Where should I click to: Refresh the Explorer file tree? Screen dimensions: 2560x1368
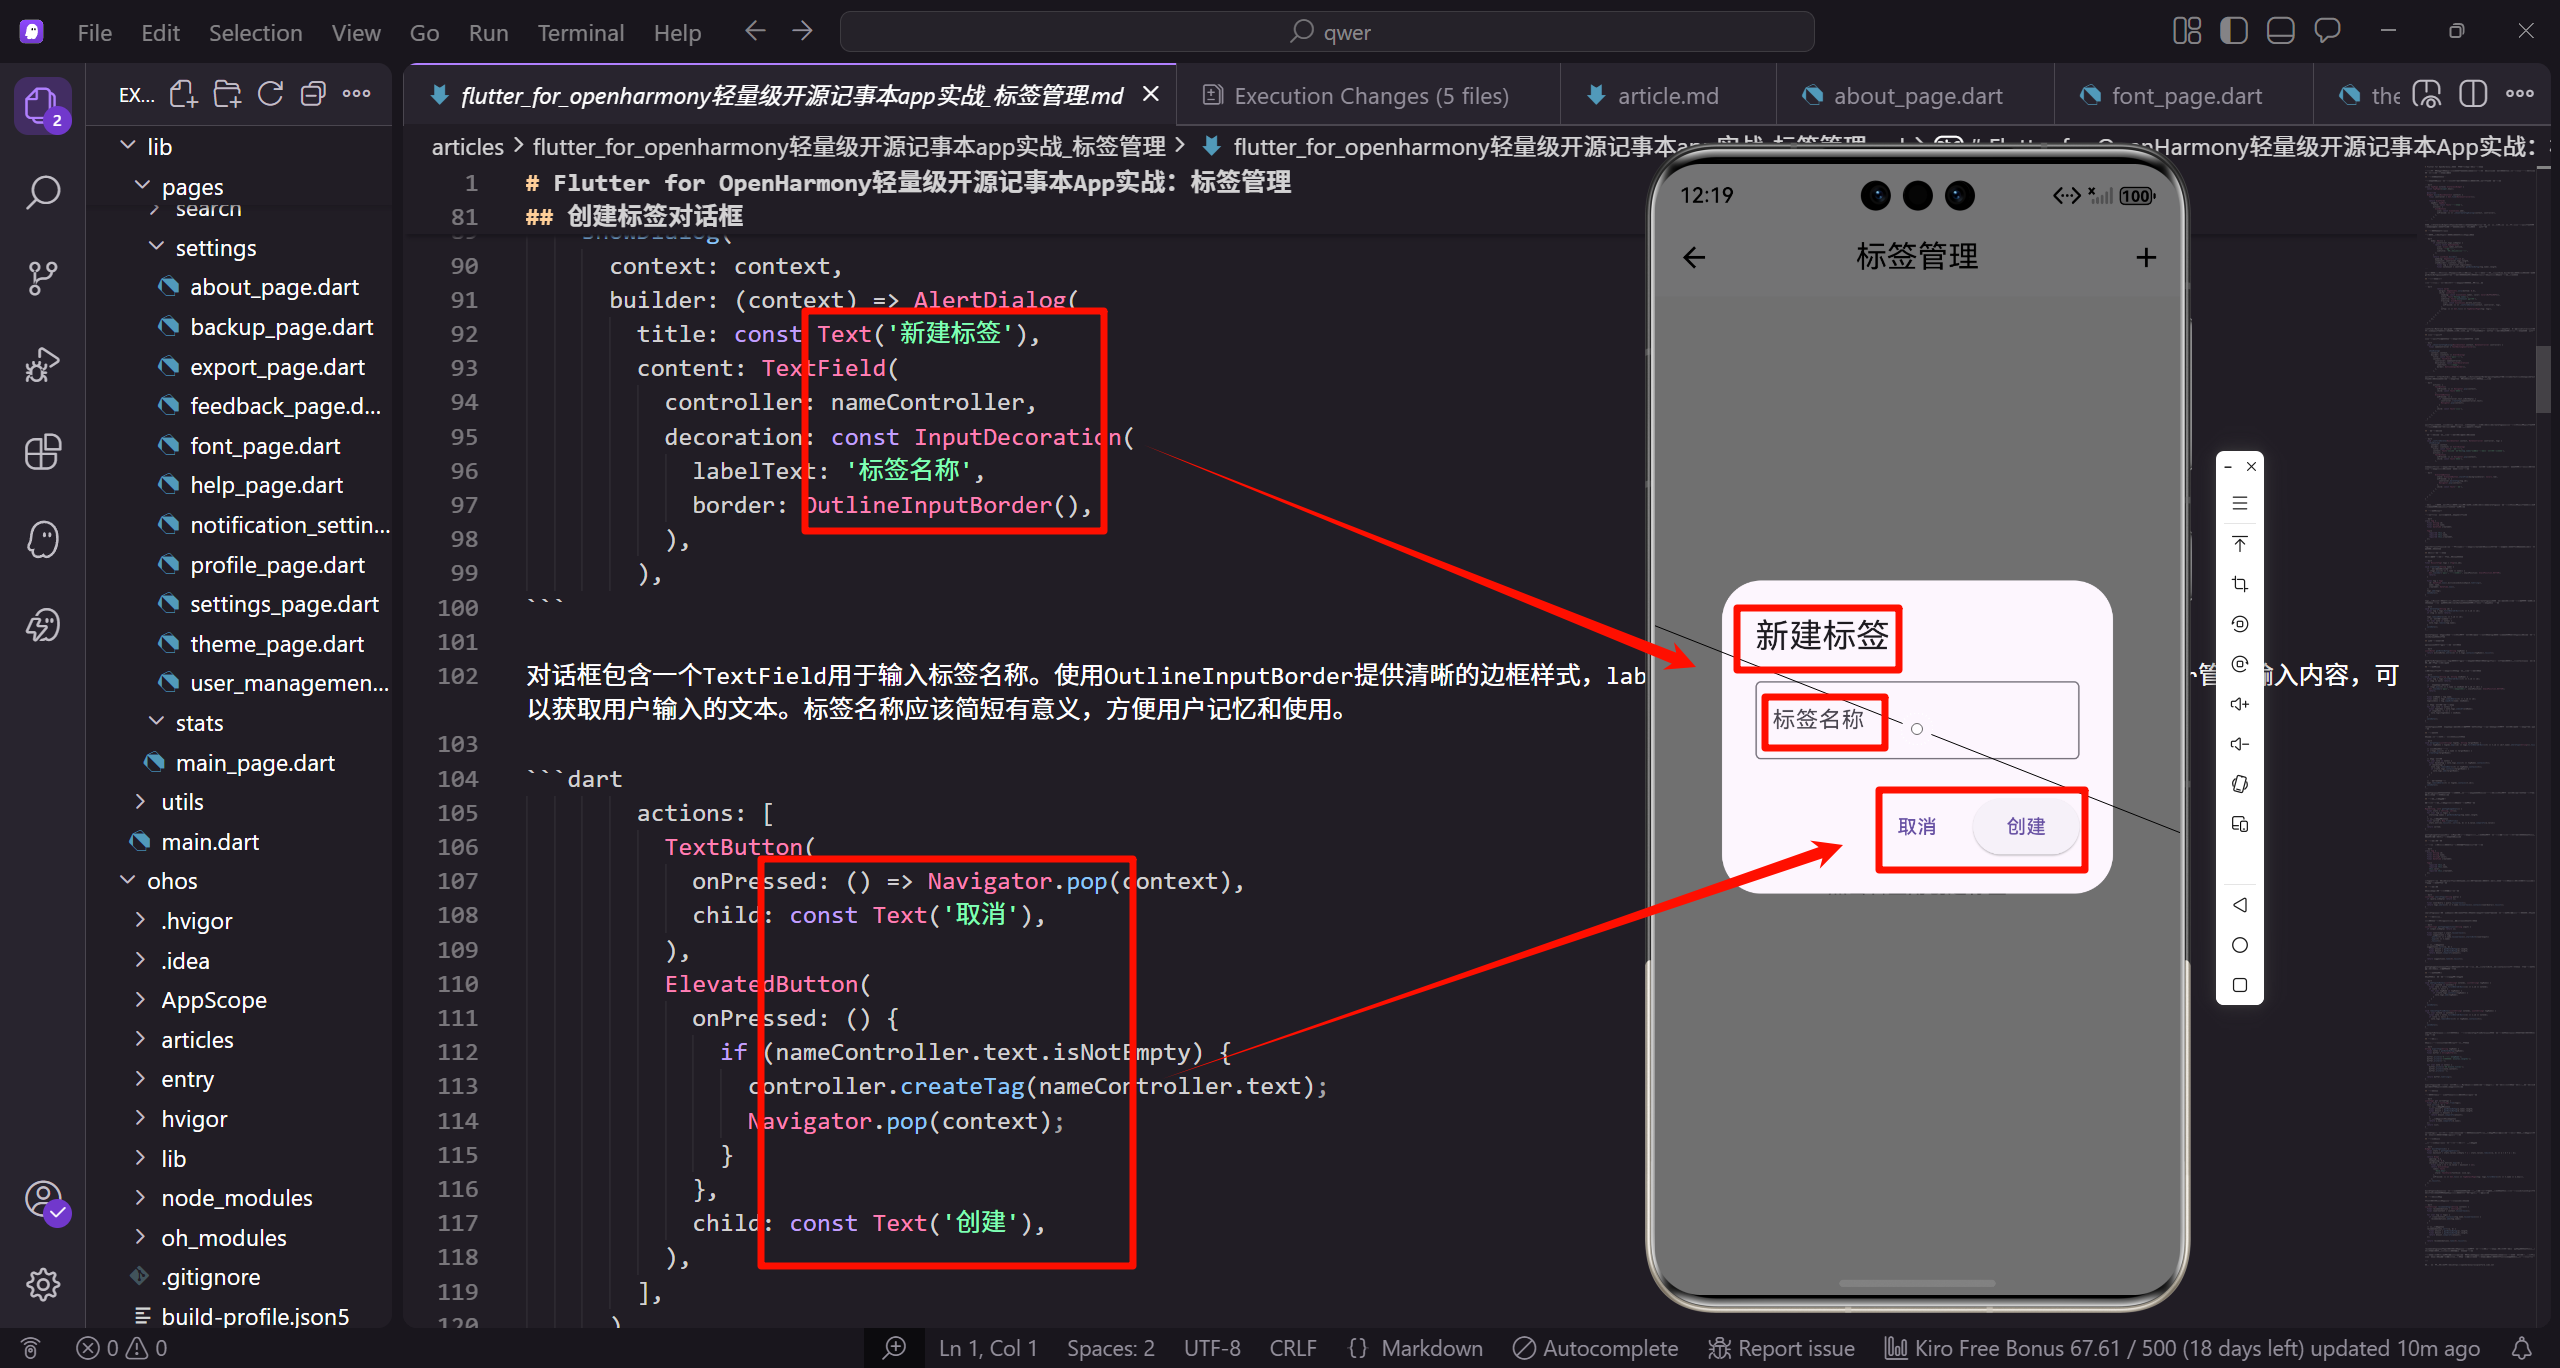click(x=270, y=95)
